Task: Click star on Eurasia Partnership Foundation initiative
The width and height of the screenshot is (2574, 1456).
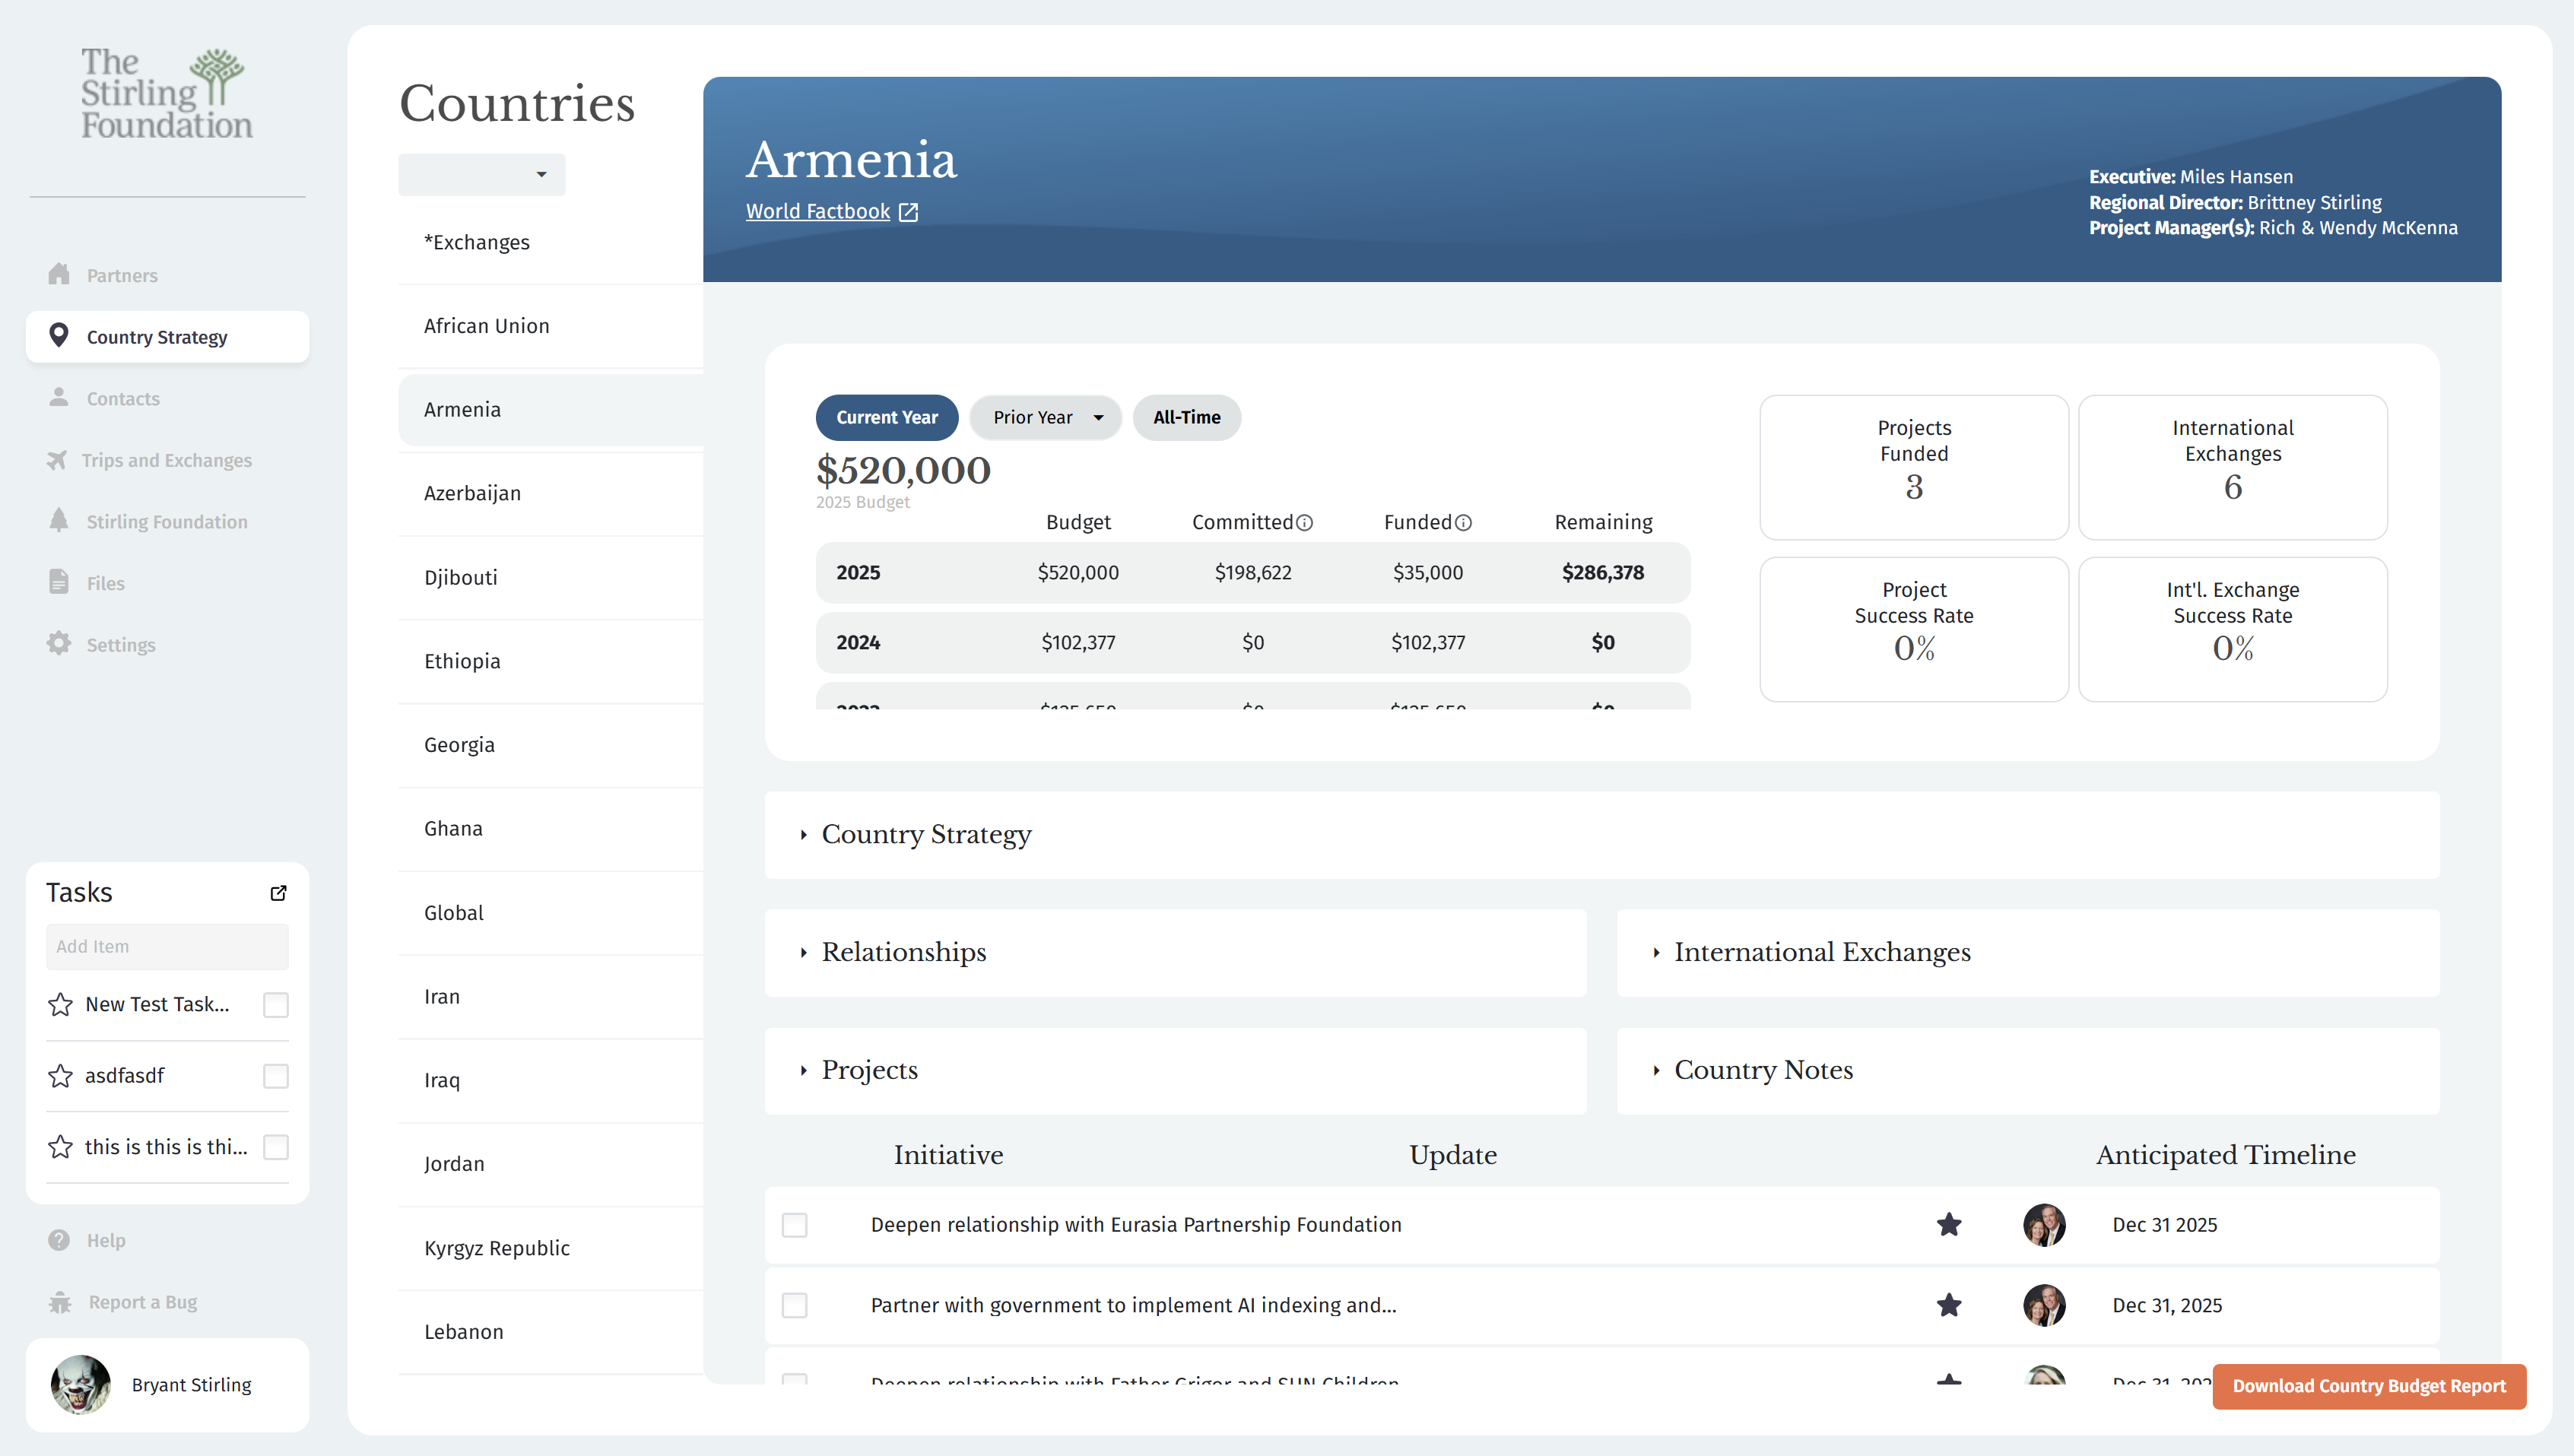Action: 1948,1224
